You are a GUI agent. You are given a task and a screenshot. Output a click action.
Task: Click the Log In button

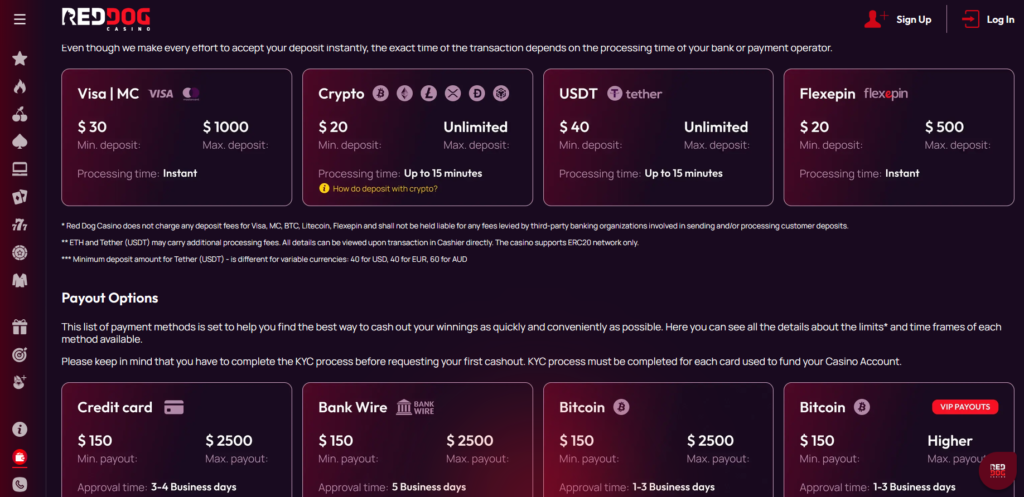point(988,20)
